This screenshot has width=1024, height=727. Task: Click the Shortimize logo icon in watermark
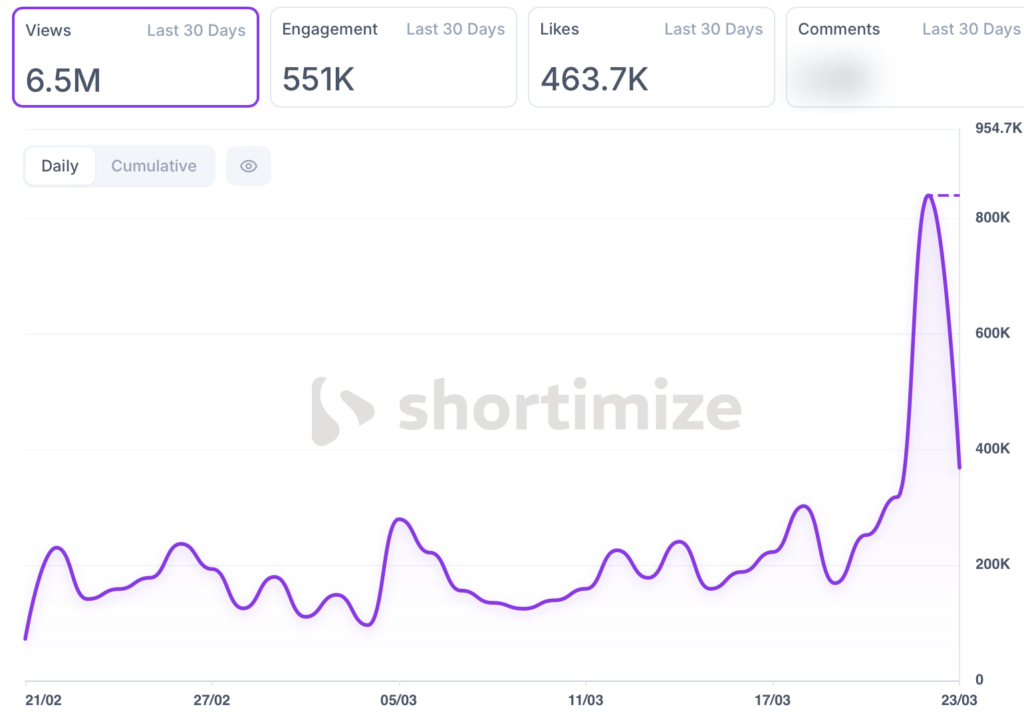341,410
